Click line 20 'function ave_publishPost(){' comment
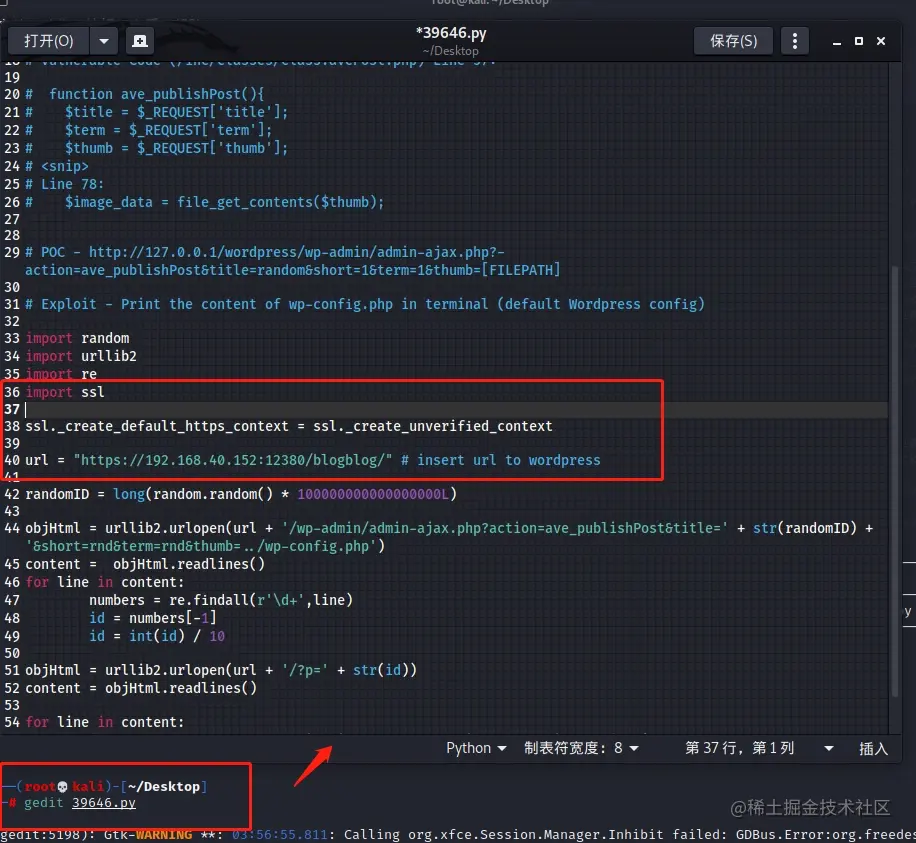The image size is (916, 843). (145, 94)
